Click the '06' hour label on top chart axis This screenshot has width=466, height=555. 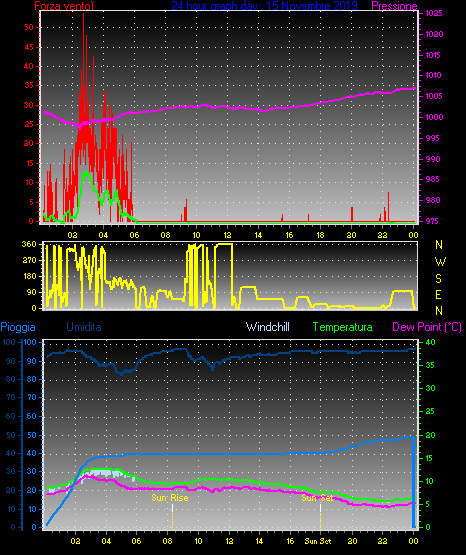[x=134, y=235]
